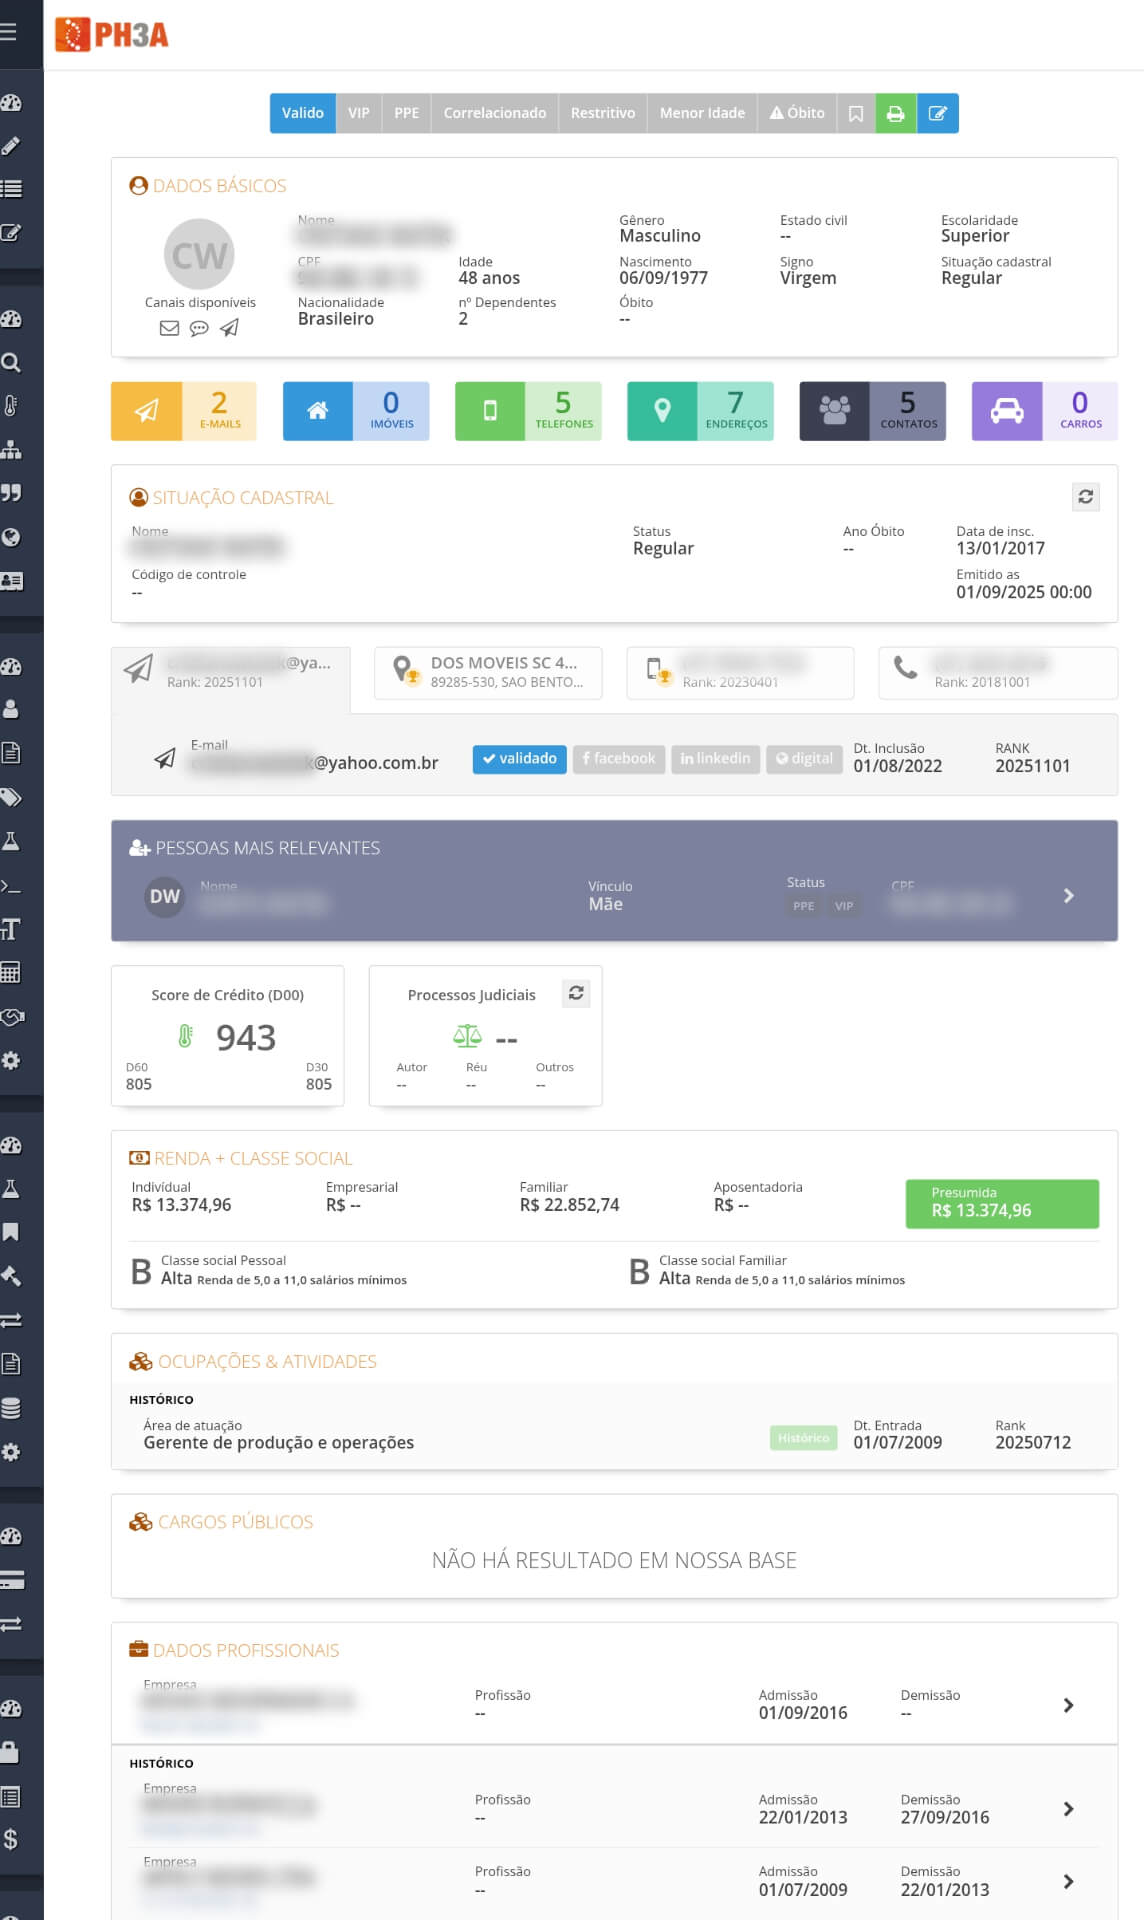Click the digital badge on the e-mail row
Image resolution: width=1144 pixels, height=1920 pixels.
[x=804, y=759]
